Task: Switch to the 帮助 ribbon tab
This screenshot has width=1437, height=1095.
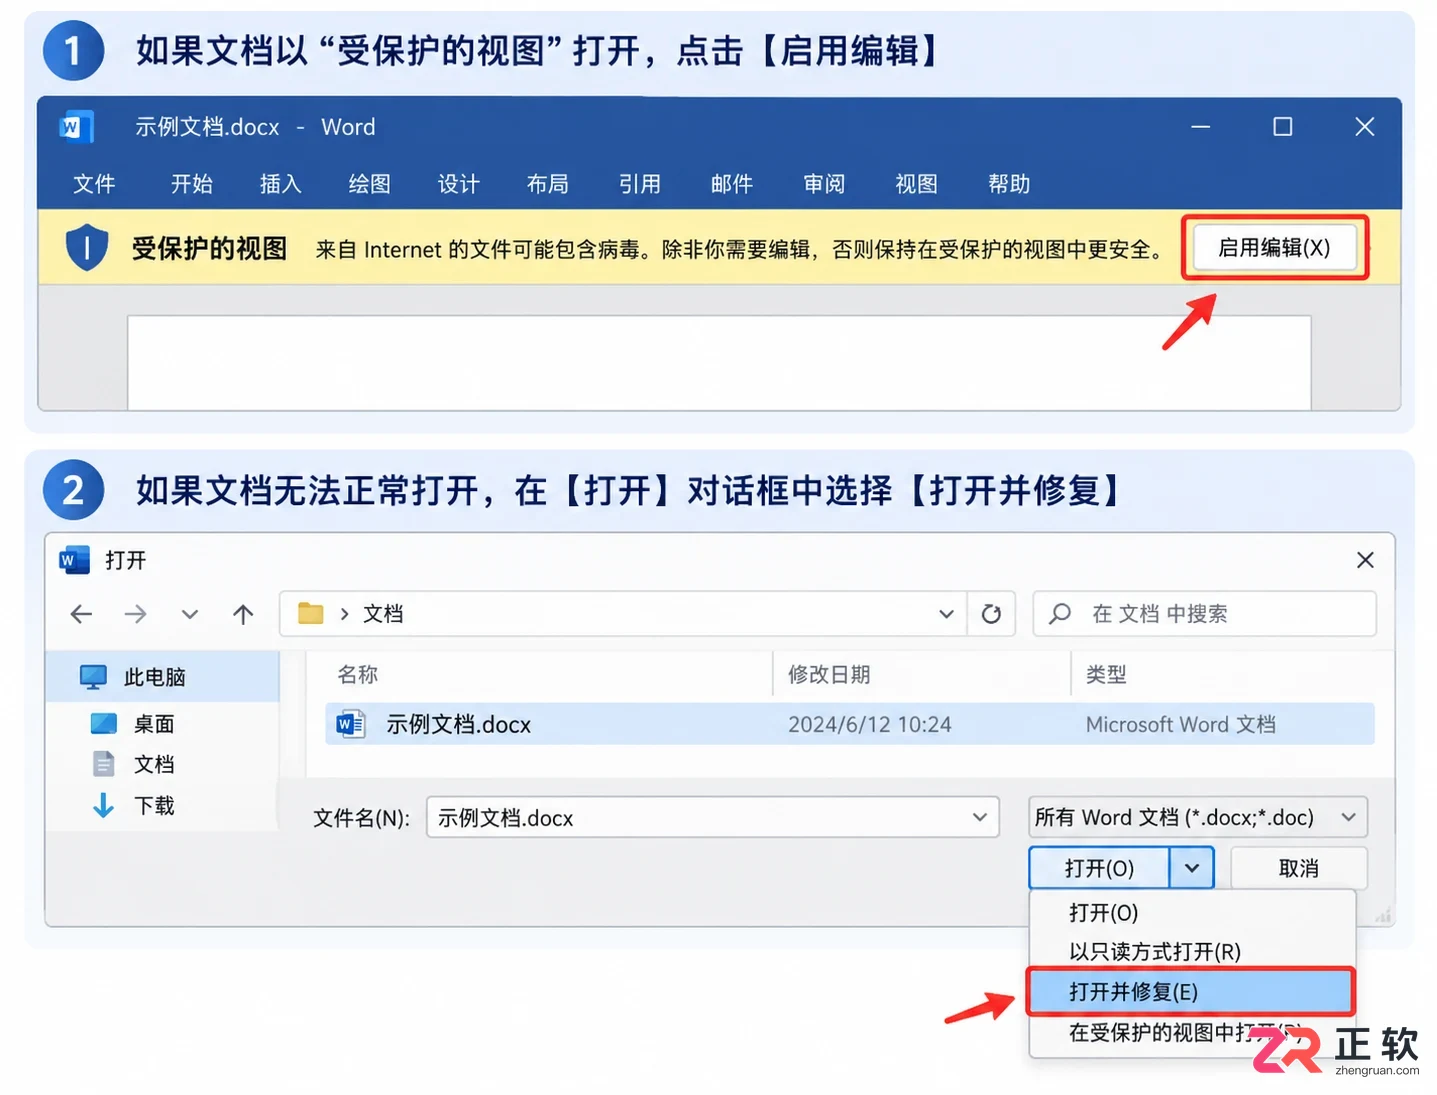Action: pyautogui.click(x=1009, y=184)
